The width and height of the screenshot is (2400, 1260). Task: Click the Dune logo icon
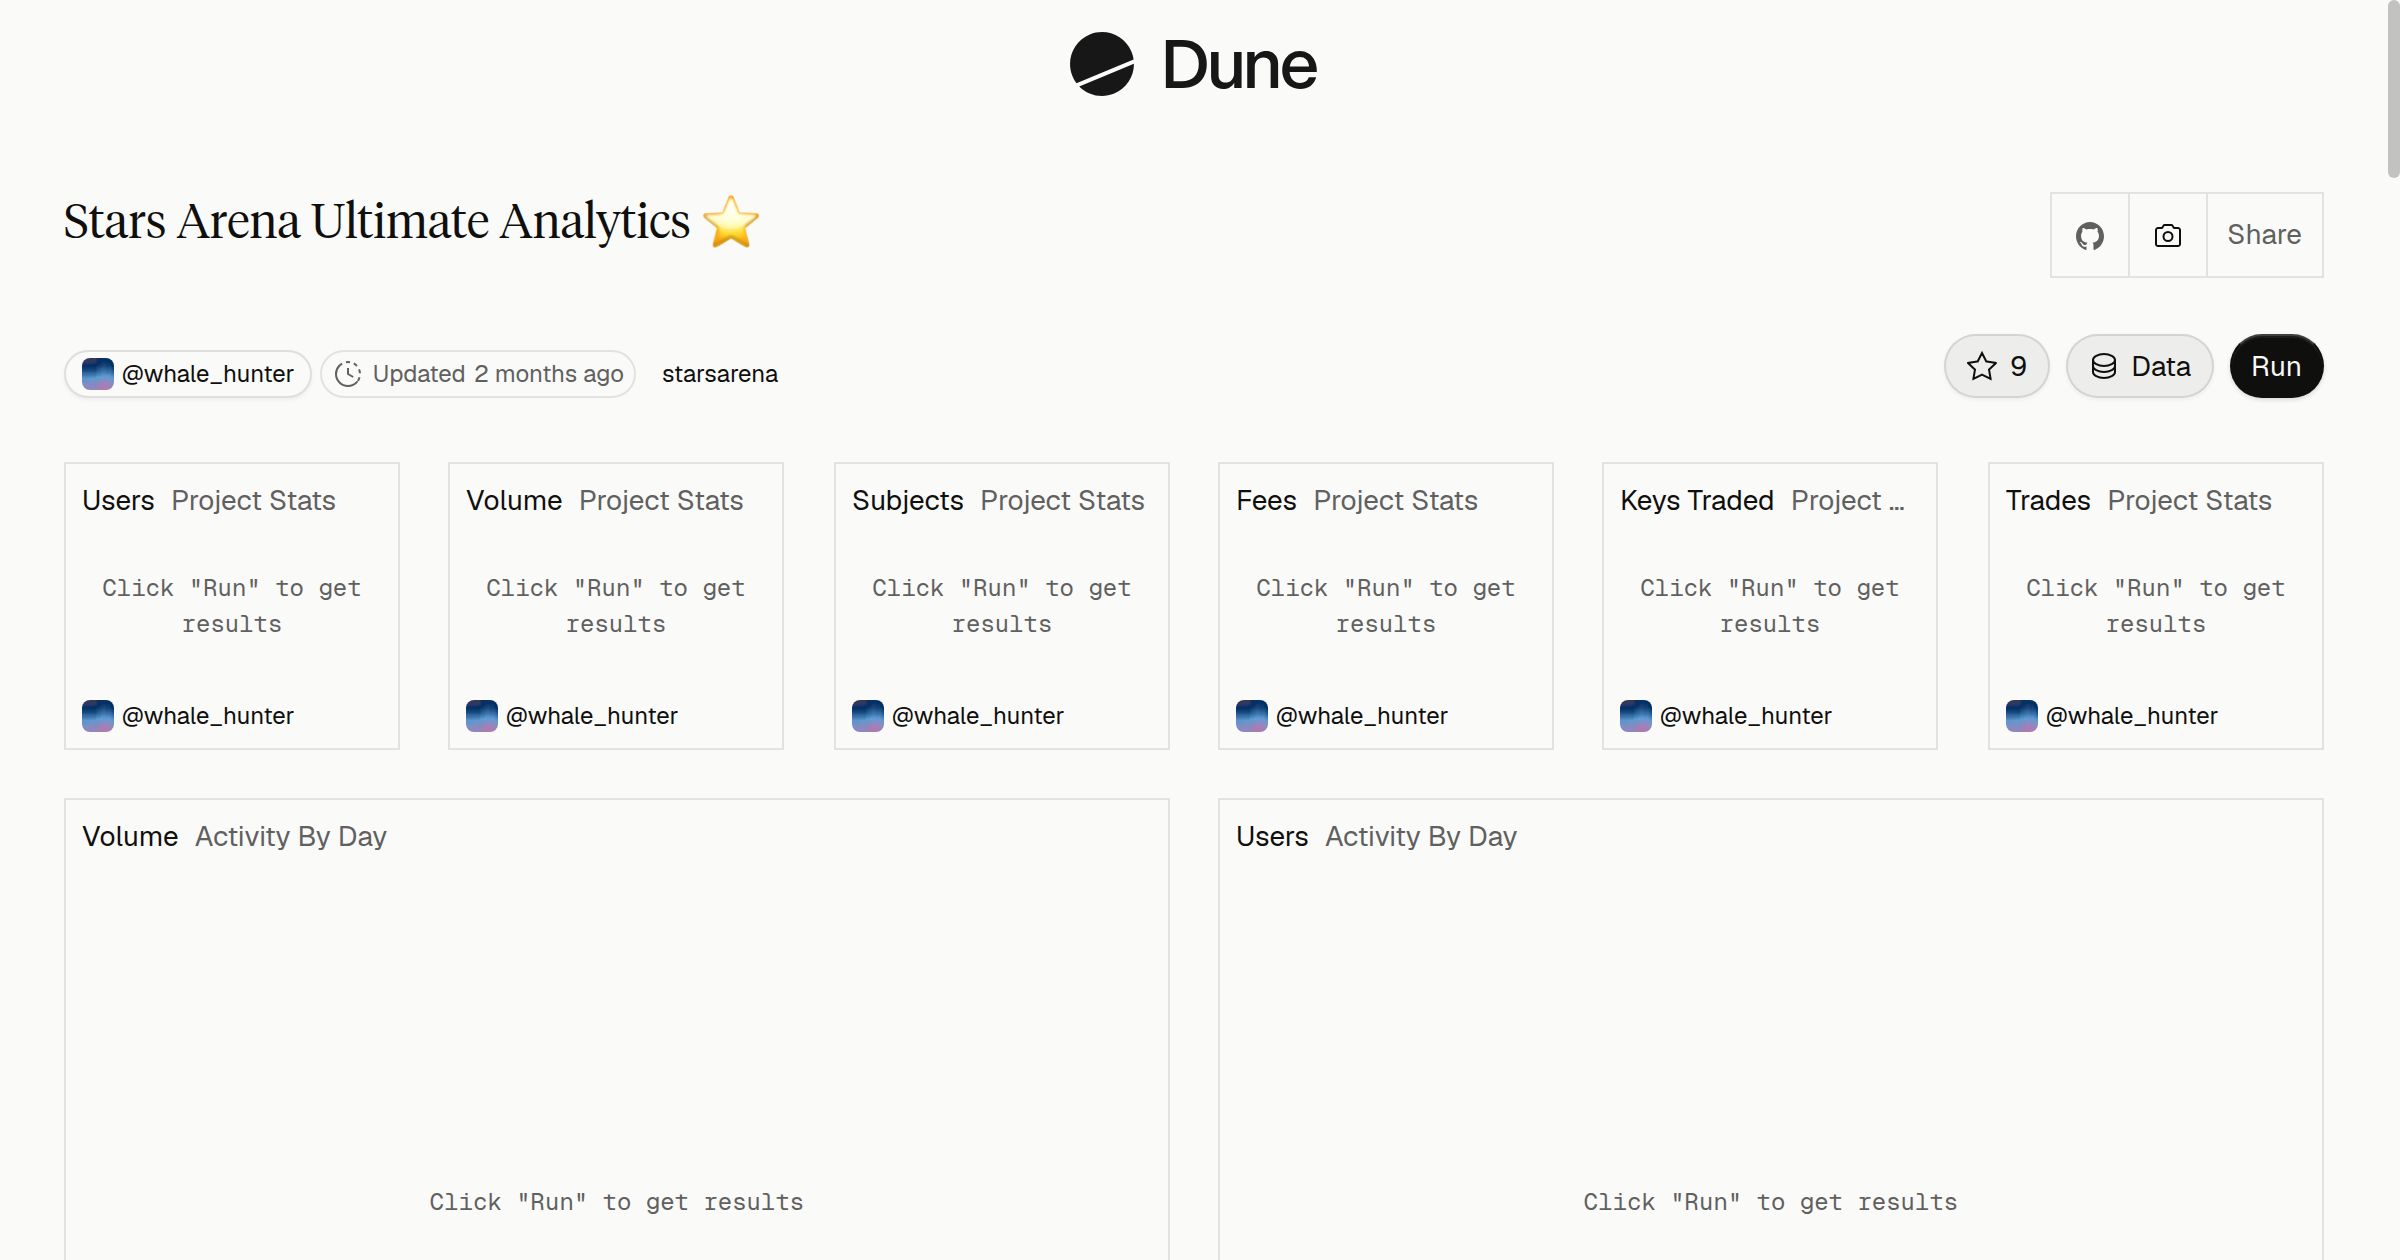(1101, 64)
